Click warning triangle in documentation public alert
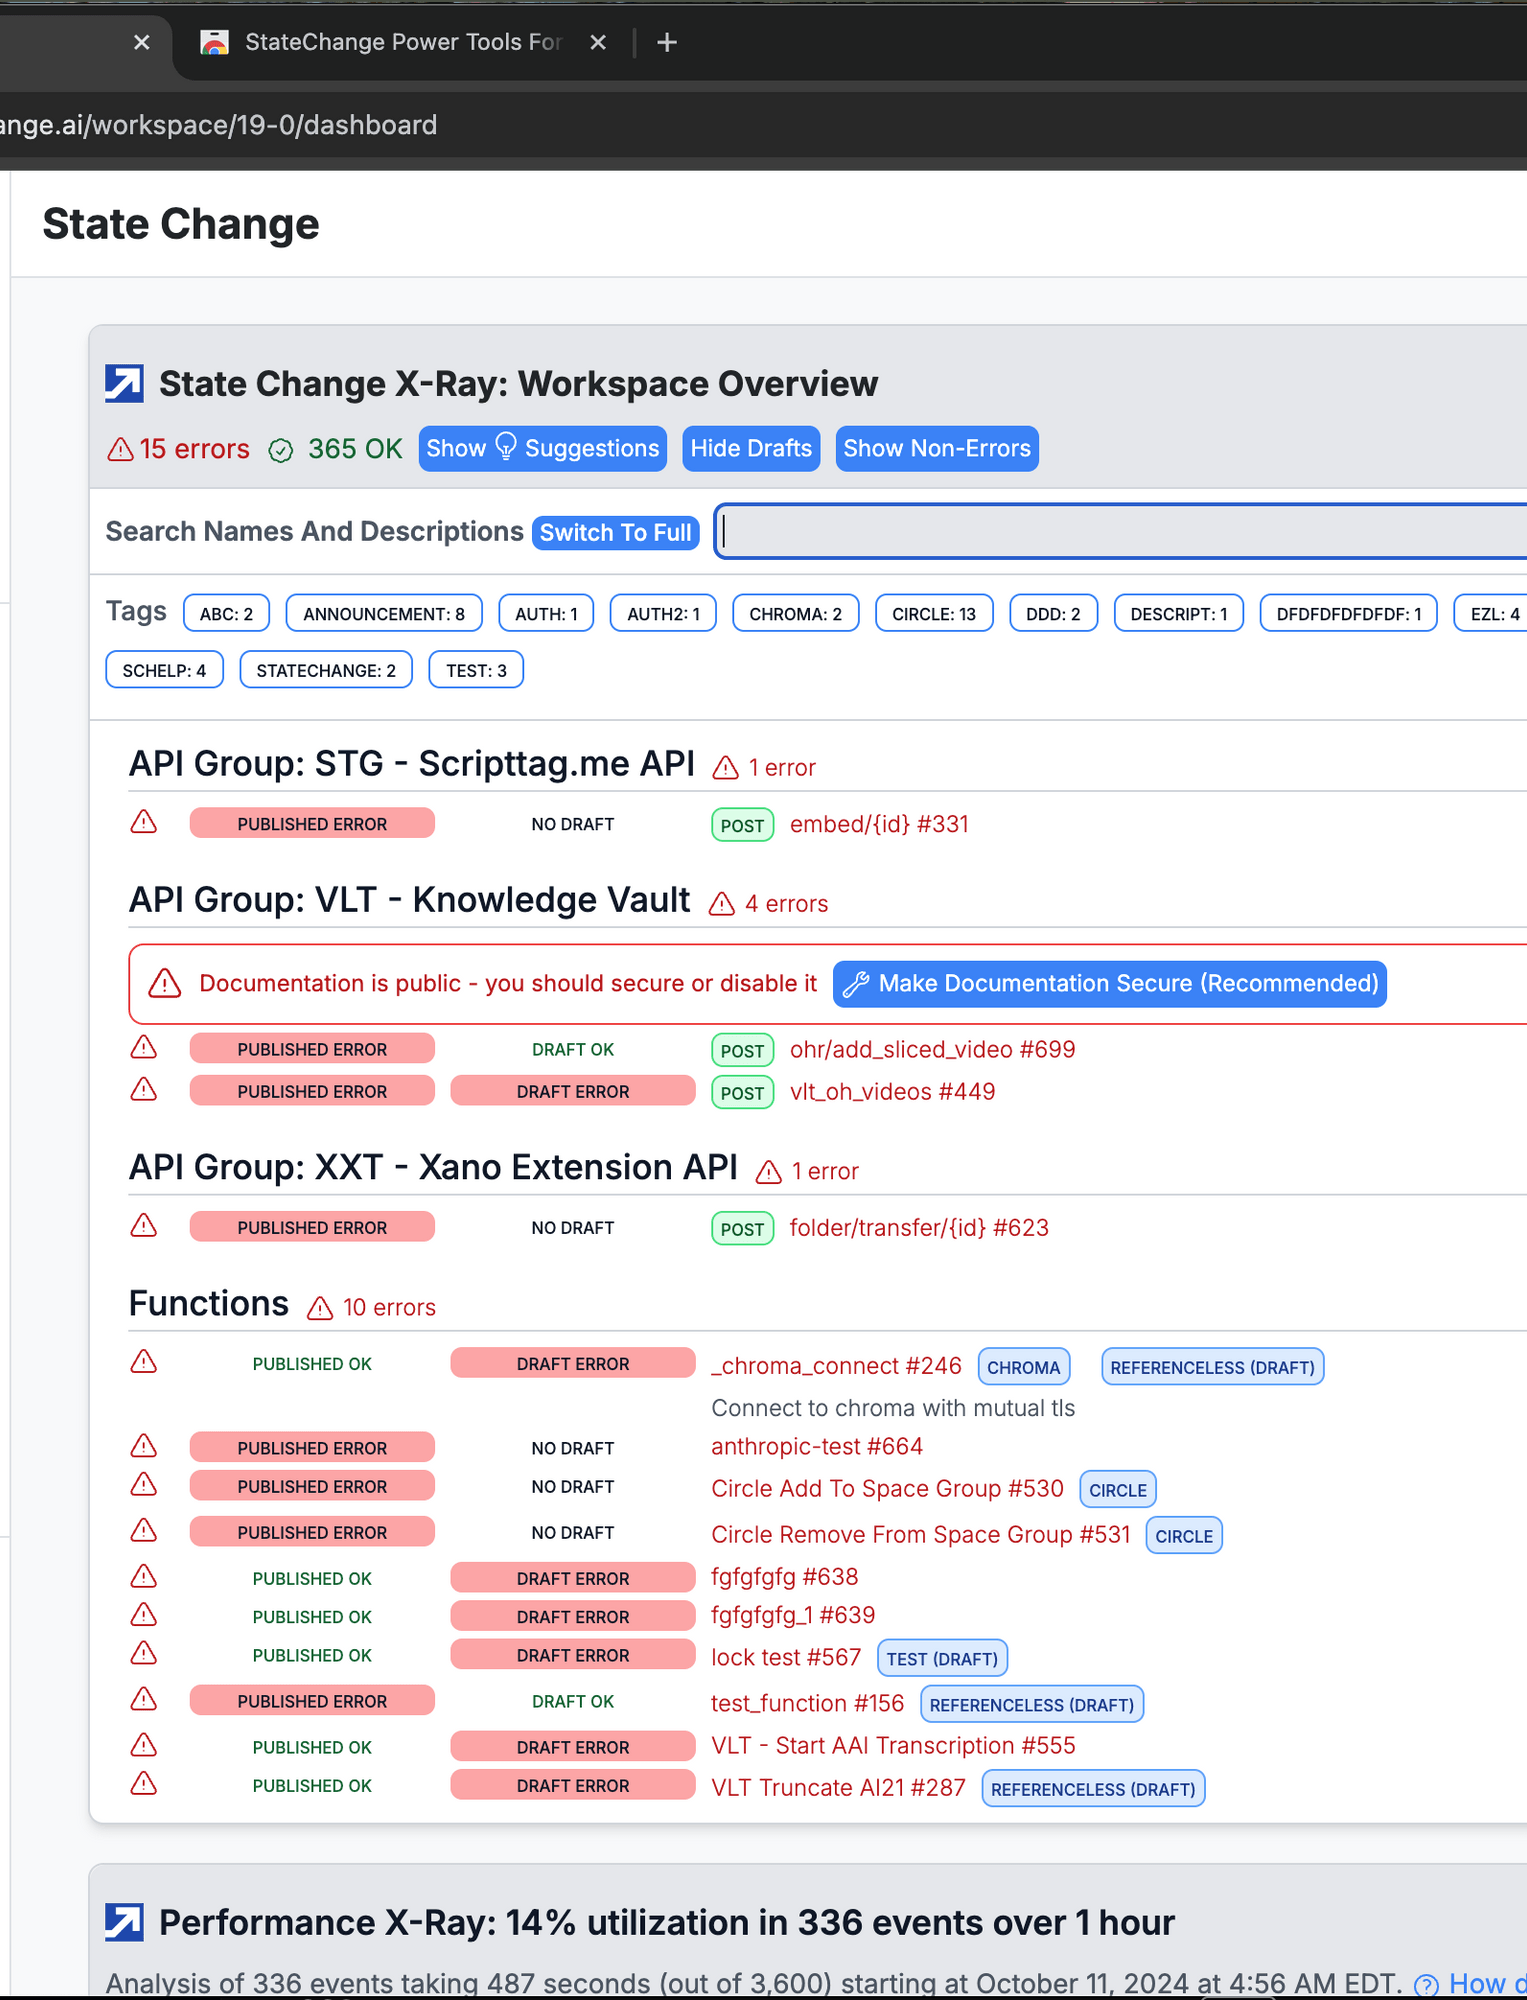The height and width of the screenshot is (2000, 1527). coord(165,984)
